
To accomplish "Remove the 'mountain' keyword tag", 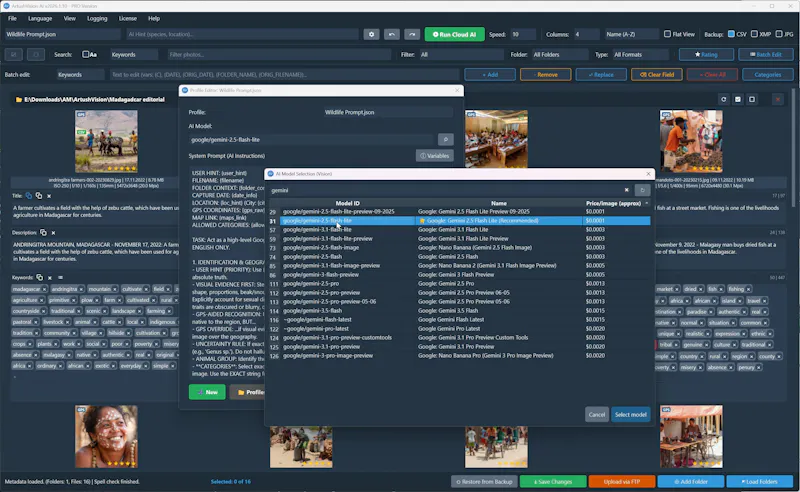I will 115,289.
